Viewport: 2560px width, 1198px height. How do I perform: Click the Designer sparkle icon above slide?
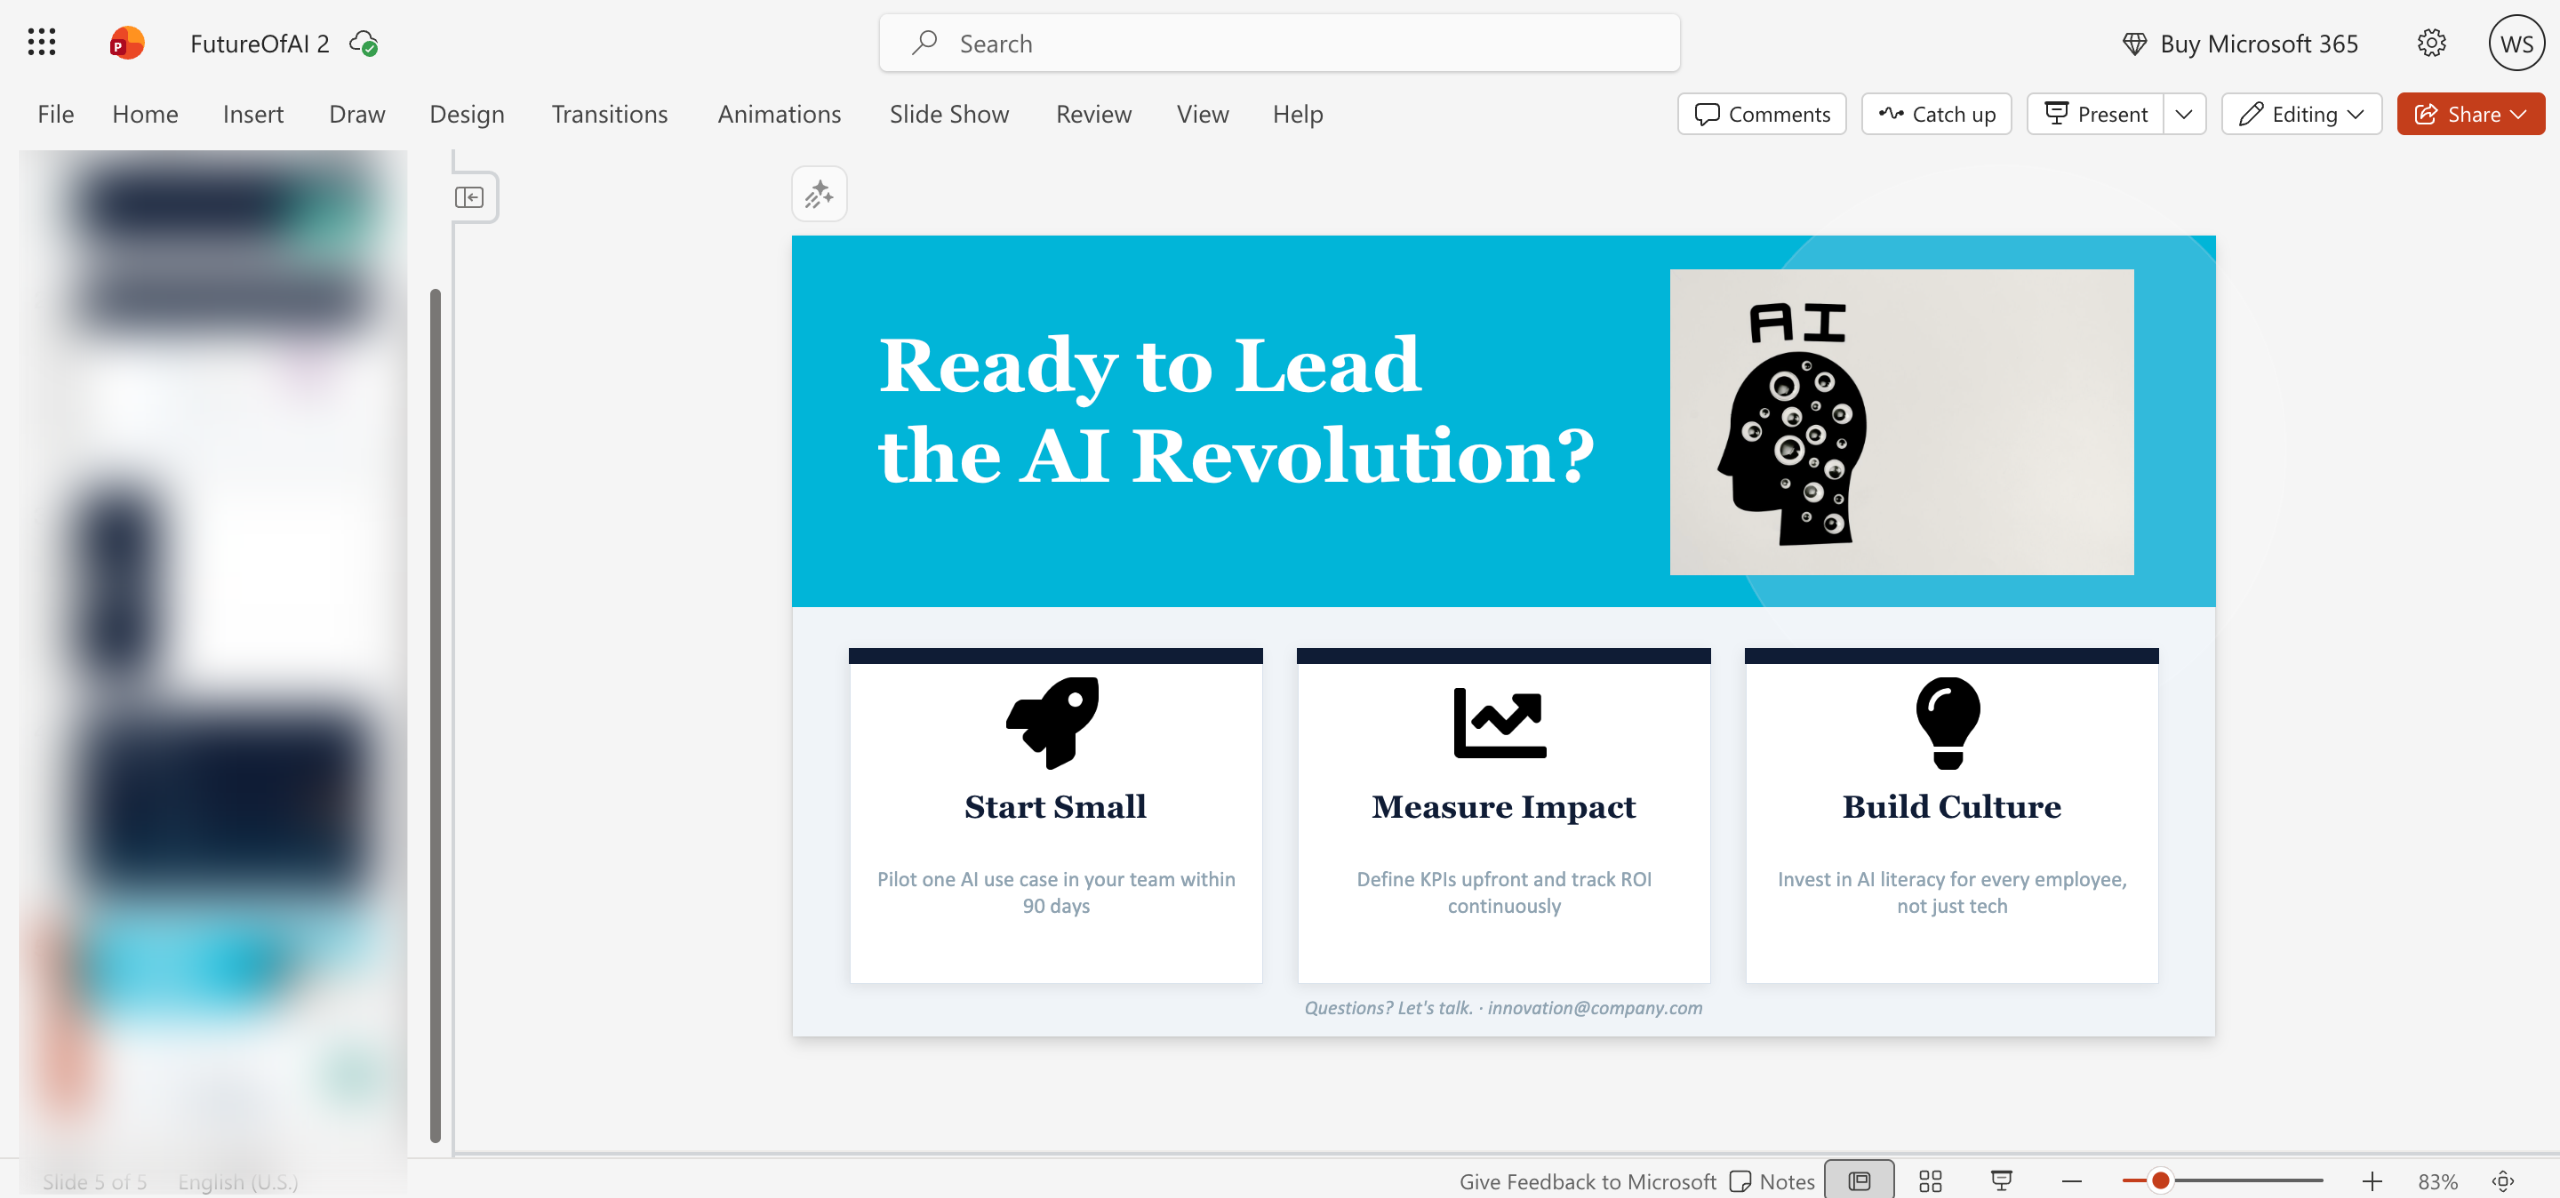coord(819,194)
